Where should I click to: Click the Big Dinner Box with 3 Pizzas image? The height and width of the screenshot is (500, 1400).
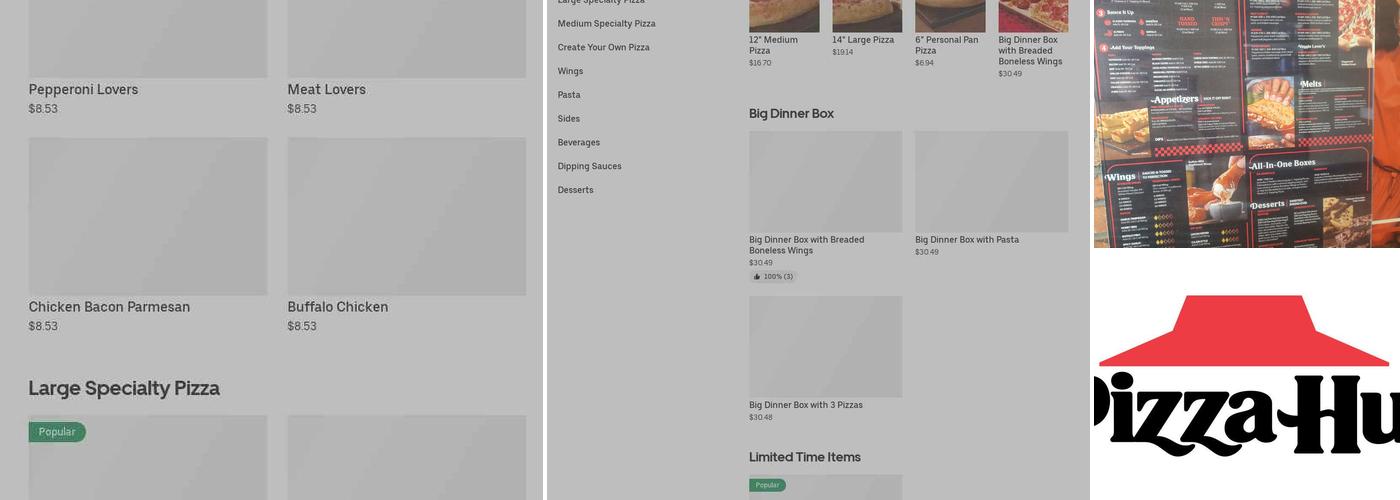(825, 347)
